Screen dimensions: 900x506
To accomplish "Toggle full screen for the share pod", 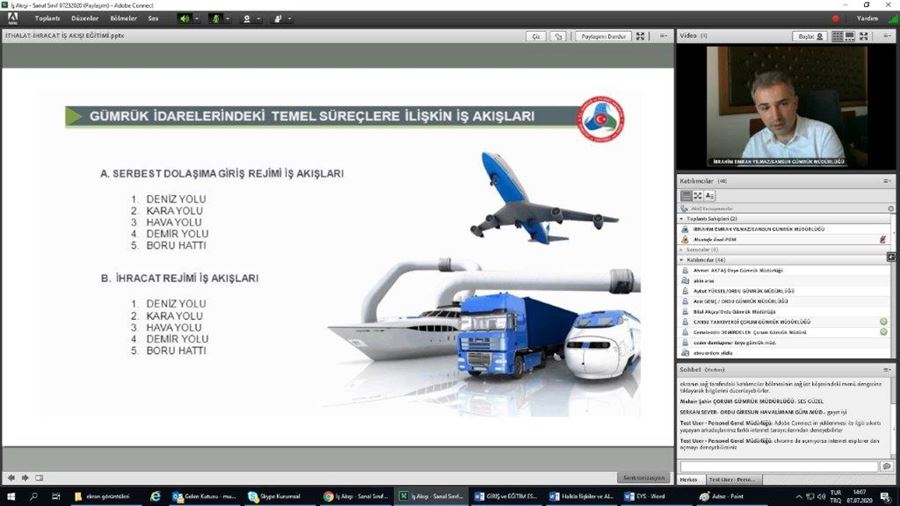I will pyautogui.click(x=641, y=36).
